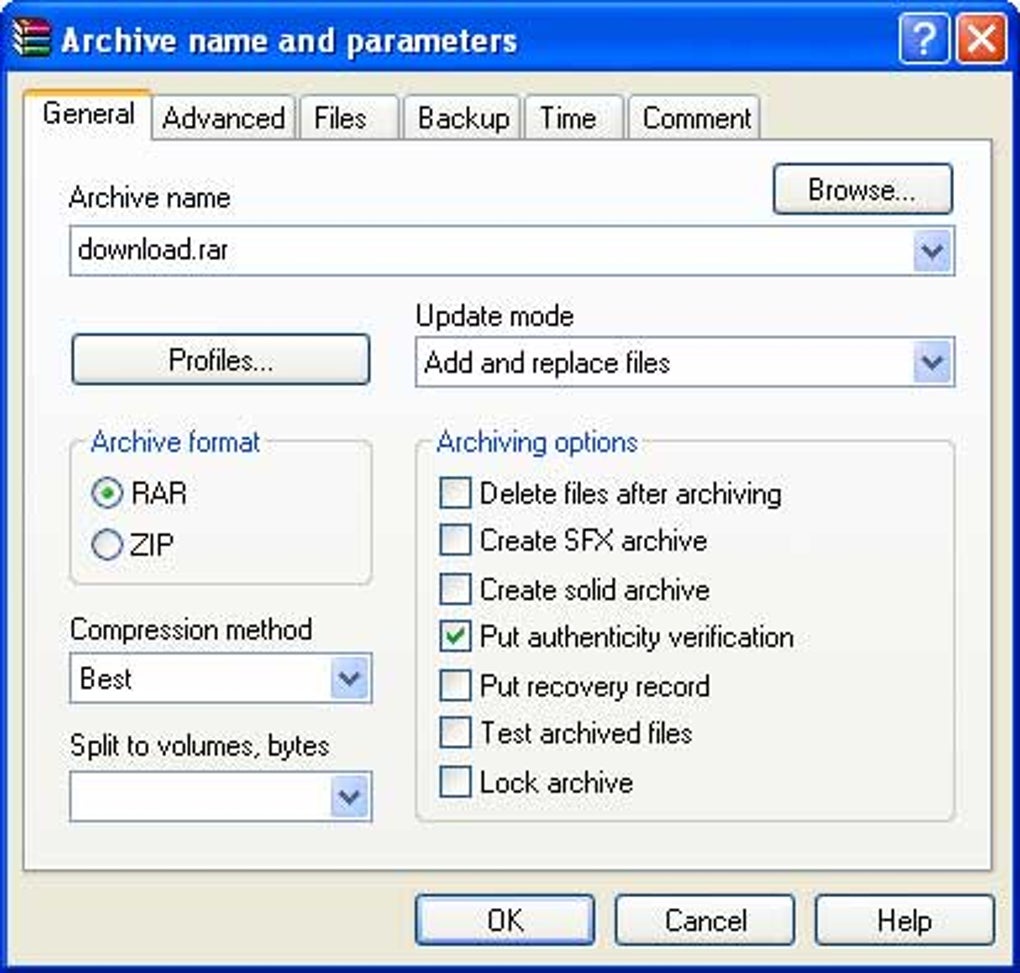
Task: Expand Split to volumes dropdown
Action: click(x=350, y=796)
